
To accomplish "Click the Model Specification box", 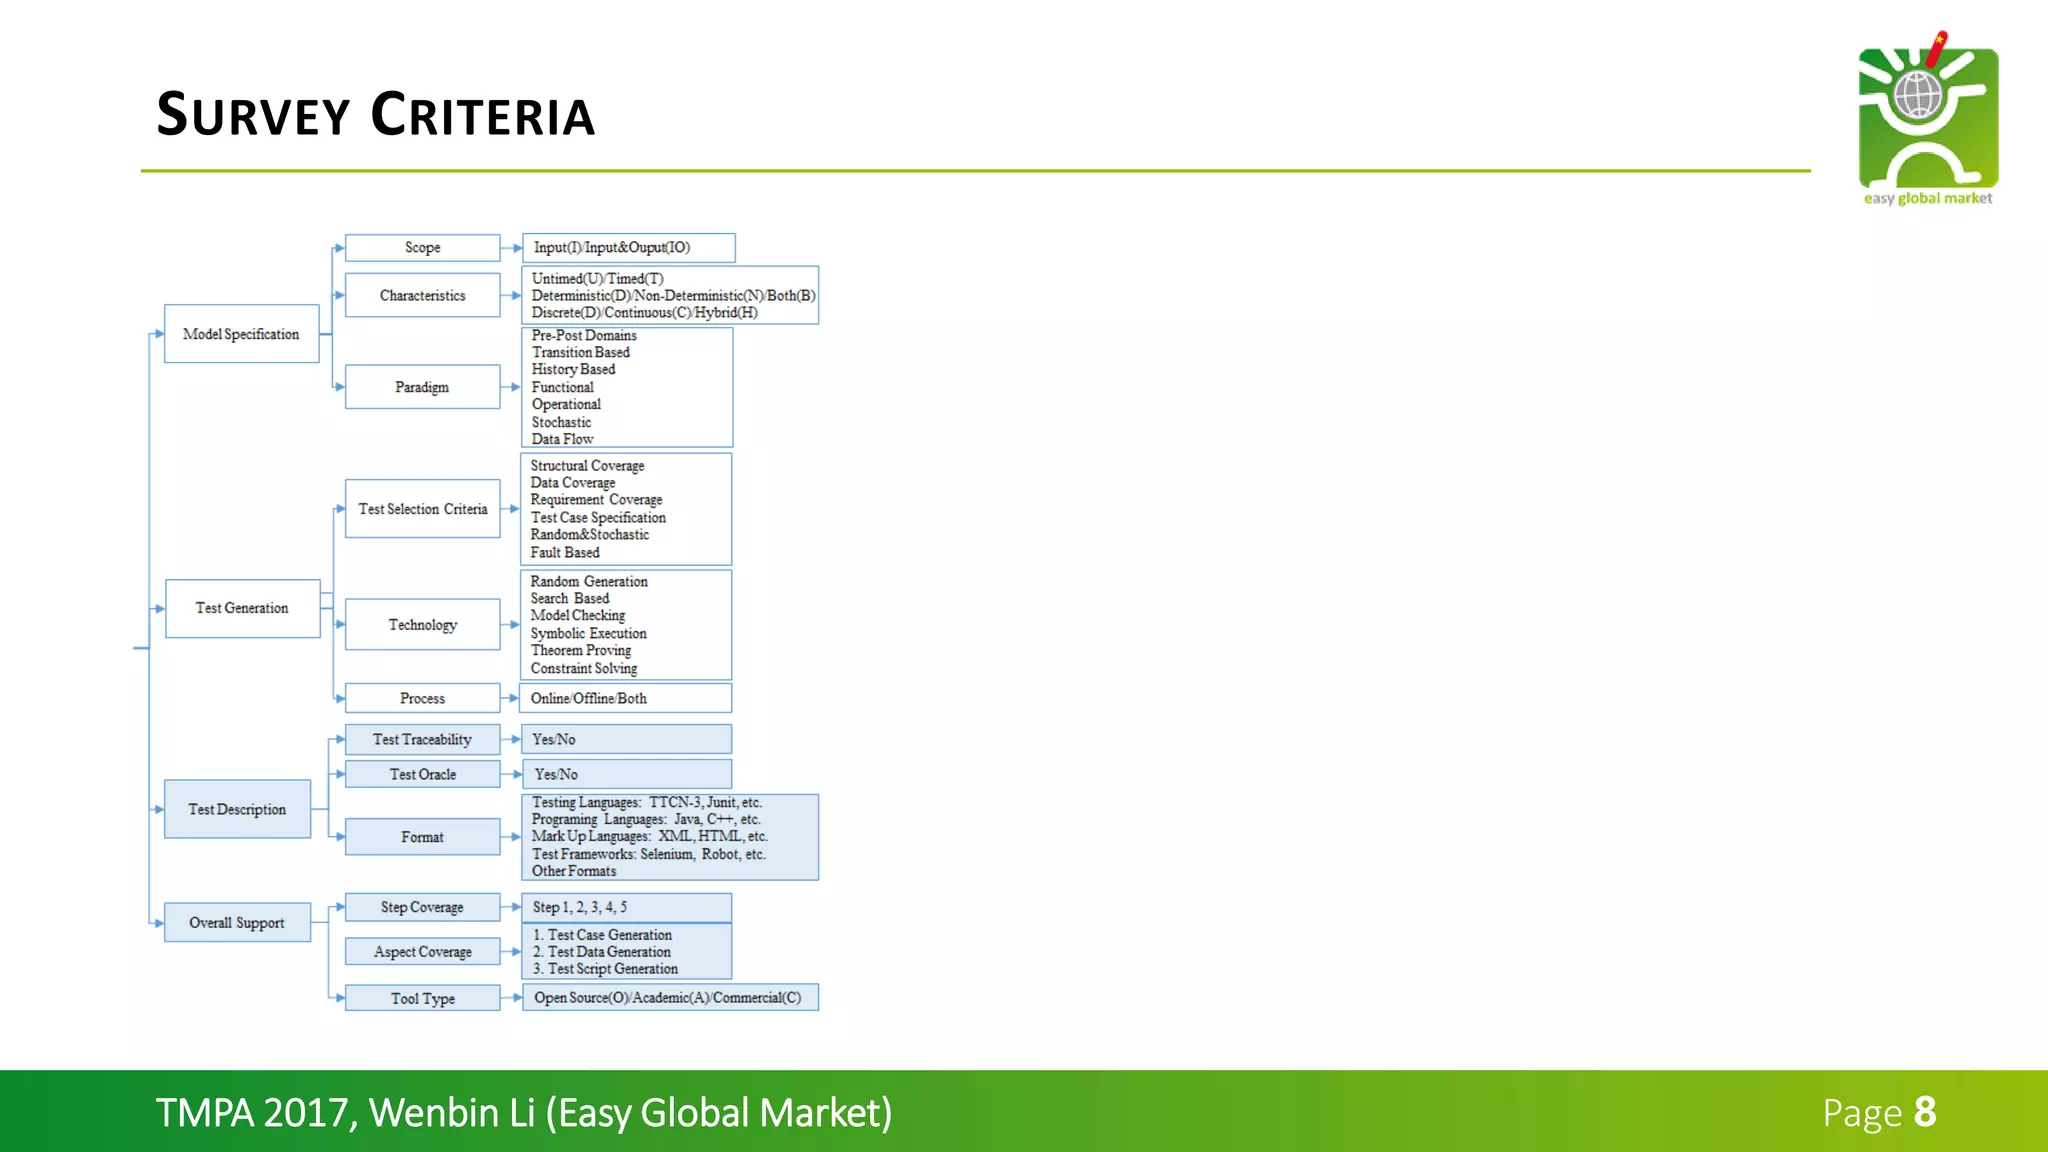I will click(241, 334).
